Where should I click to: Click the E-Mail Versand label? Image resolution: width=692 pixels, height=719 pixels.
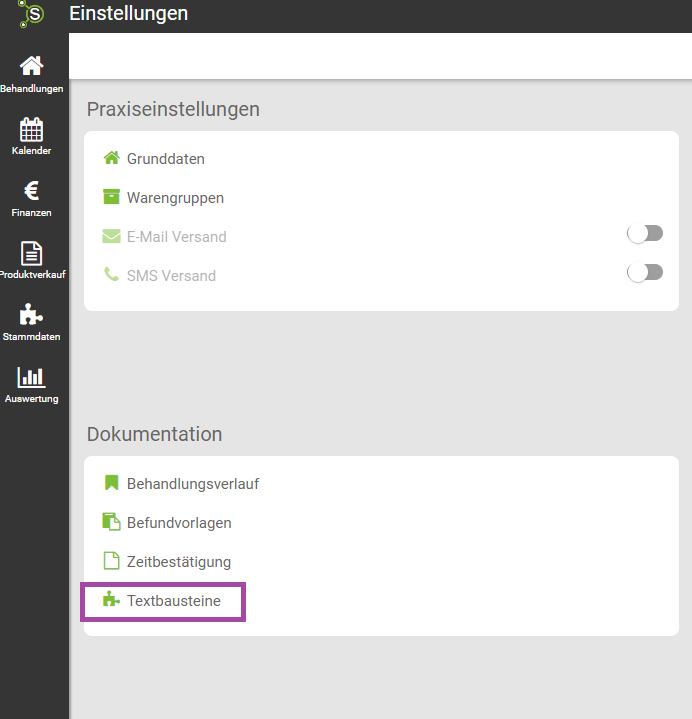(x=177, y=237)
